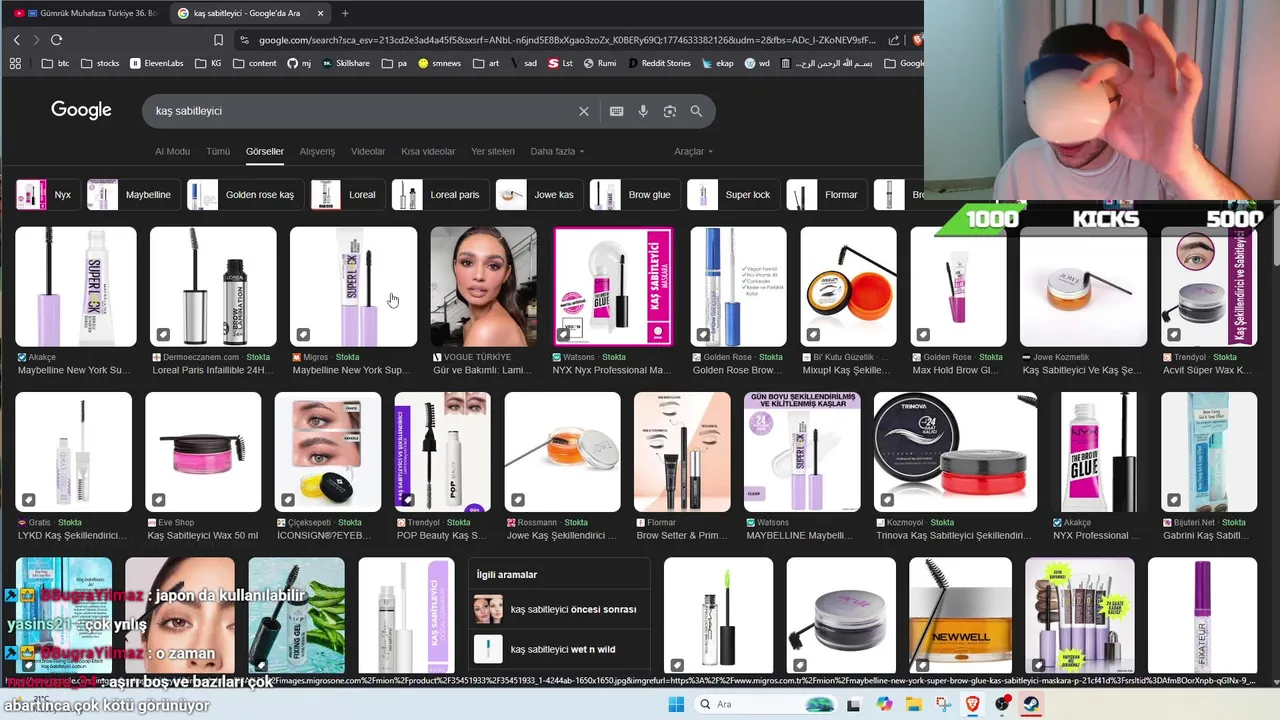Open Google on-screen keyboard icon
Viewport: 1280px width, 720px height.
coord(616,111)
